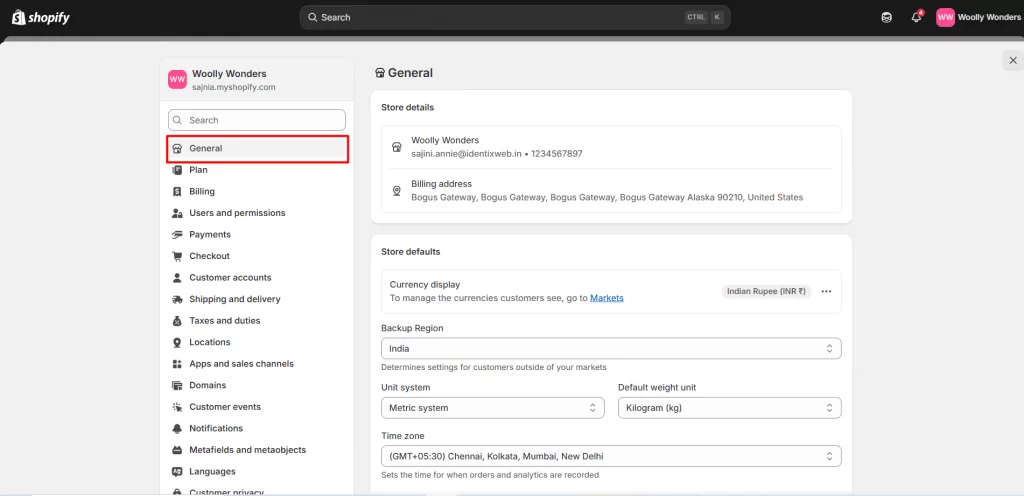This screenshot has width=1024, height=496.
Task: Follow the Markets link
Action: [x=607, y=298]
